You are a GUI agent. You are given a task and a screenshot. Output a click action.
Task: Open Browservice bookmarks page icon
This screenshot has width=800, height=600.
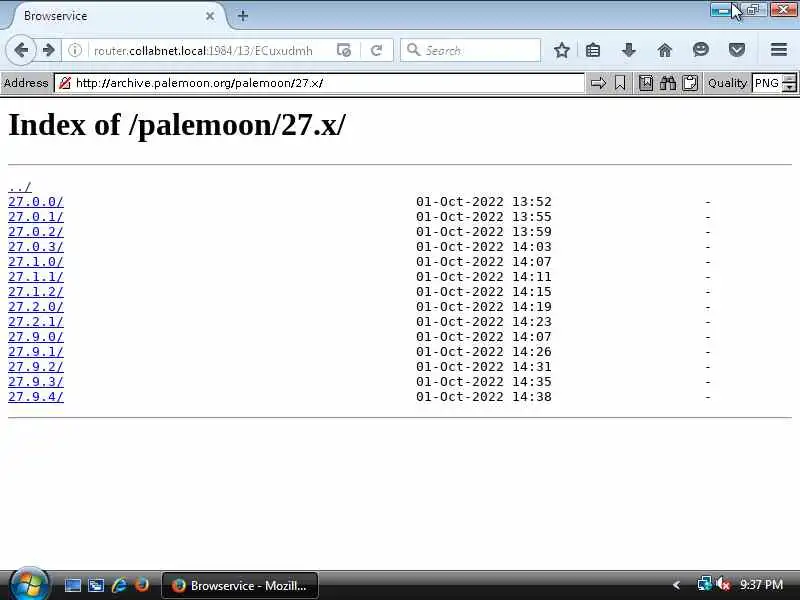point(646,83)
